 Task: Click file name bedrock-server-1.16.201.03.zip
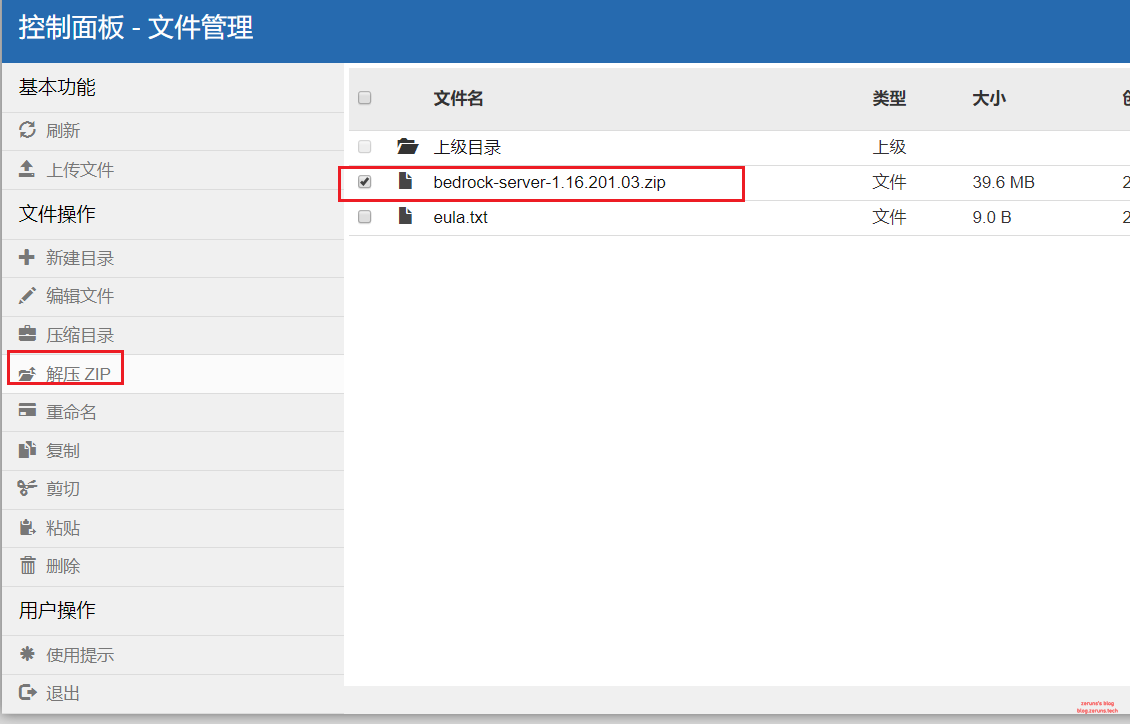(549, 182)
